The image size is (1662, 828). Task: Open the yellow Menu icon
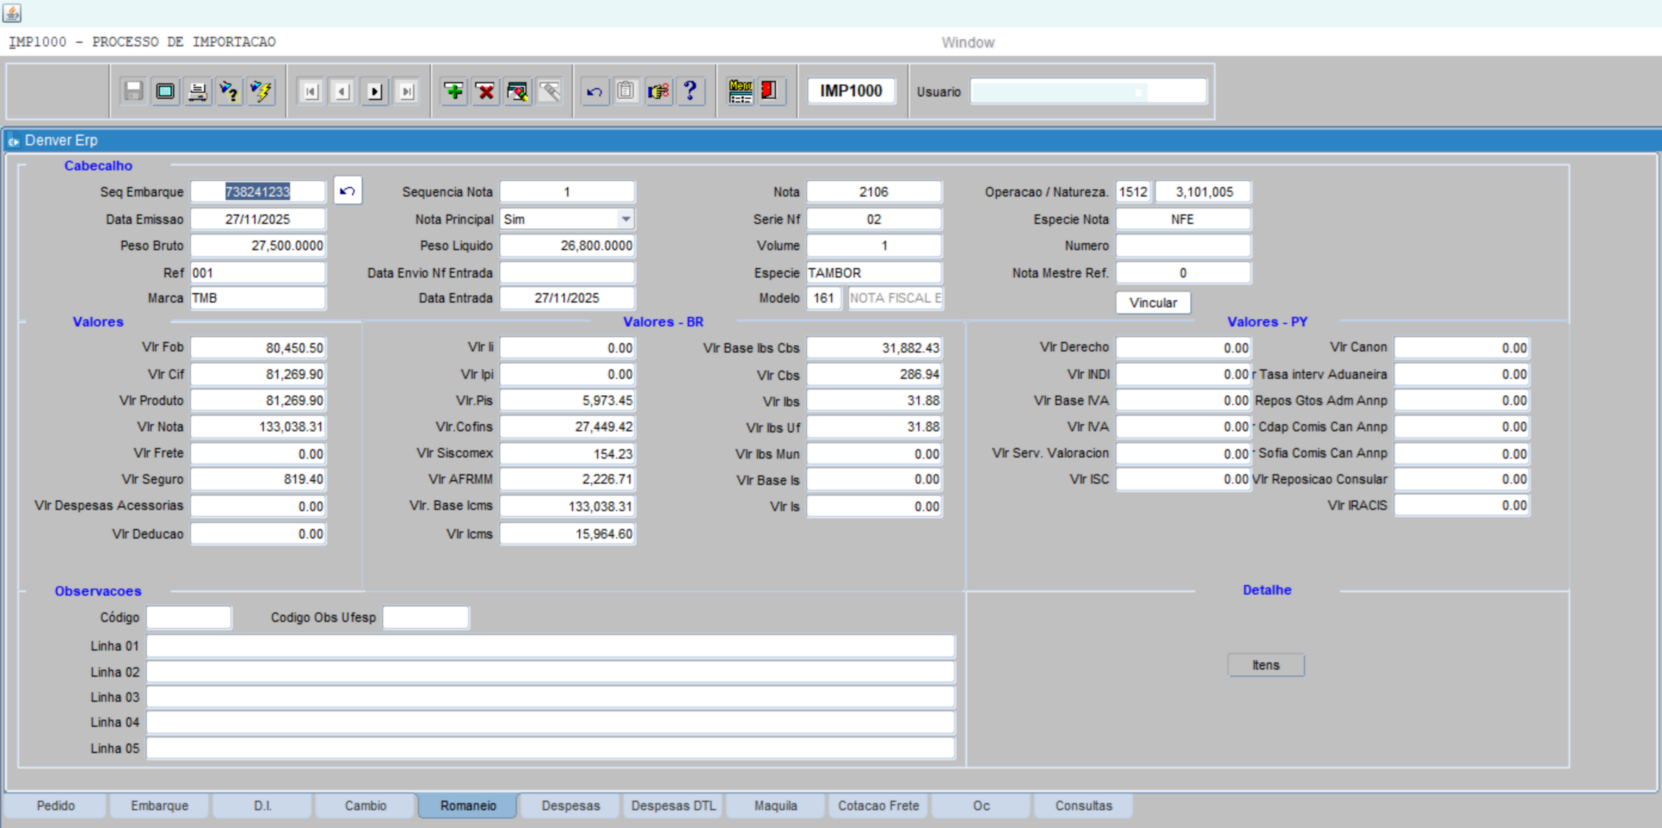click(740, 91)
